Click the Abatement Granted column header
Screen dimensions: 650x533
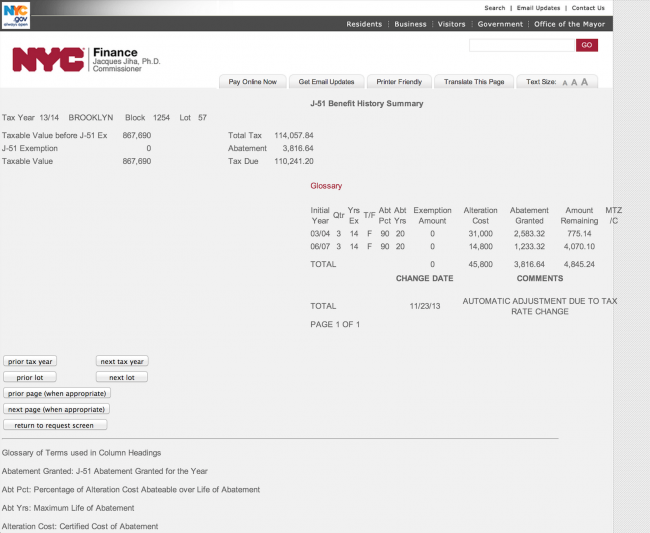tap(529, 216)
